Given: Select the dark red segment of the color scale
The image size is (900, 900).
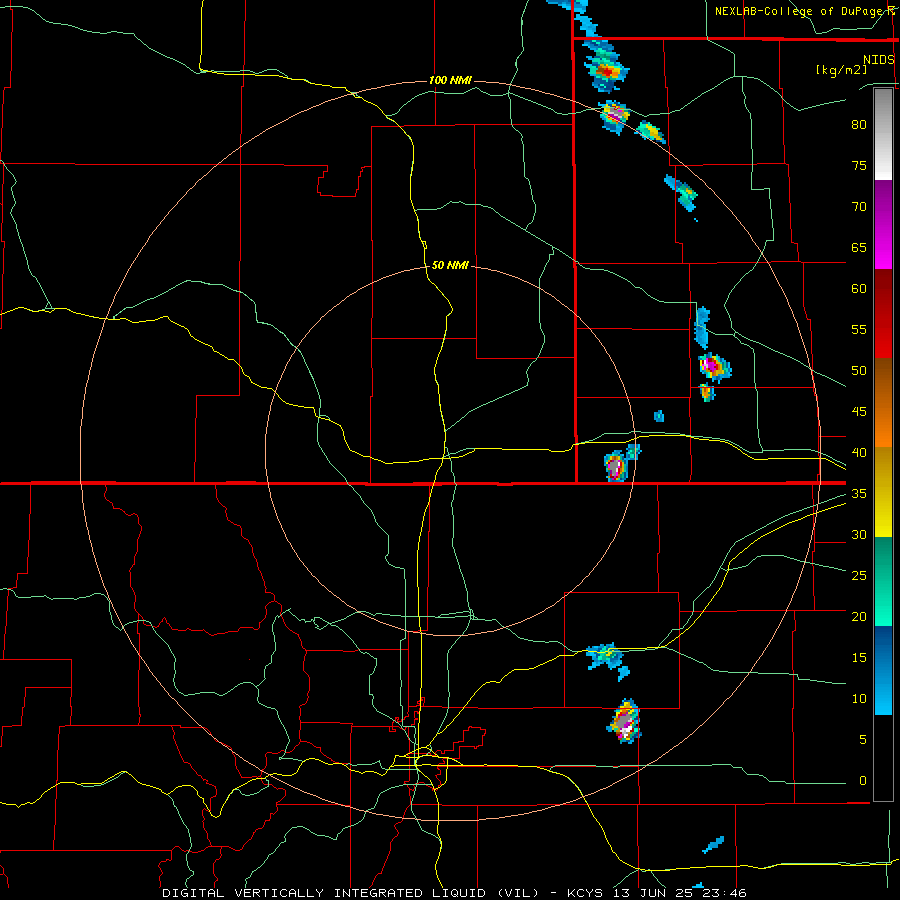Looking at the screenshot, I should point(883,313).
